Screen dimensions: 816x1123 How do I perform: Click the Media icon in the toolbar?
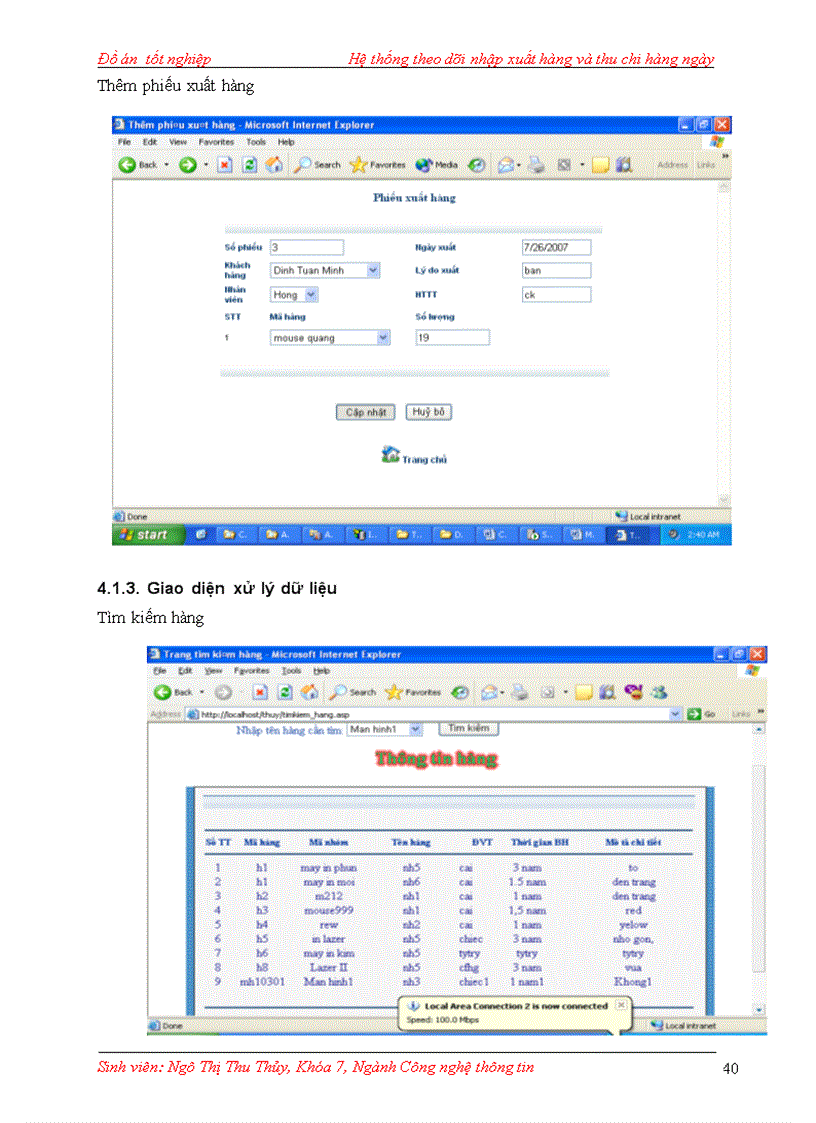422,164
